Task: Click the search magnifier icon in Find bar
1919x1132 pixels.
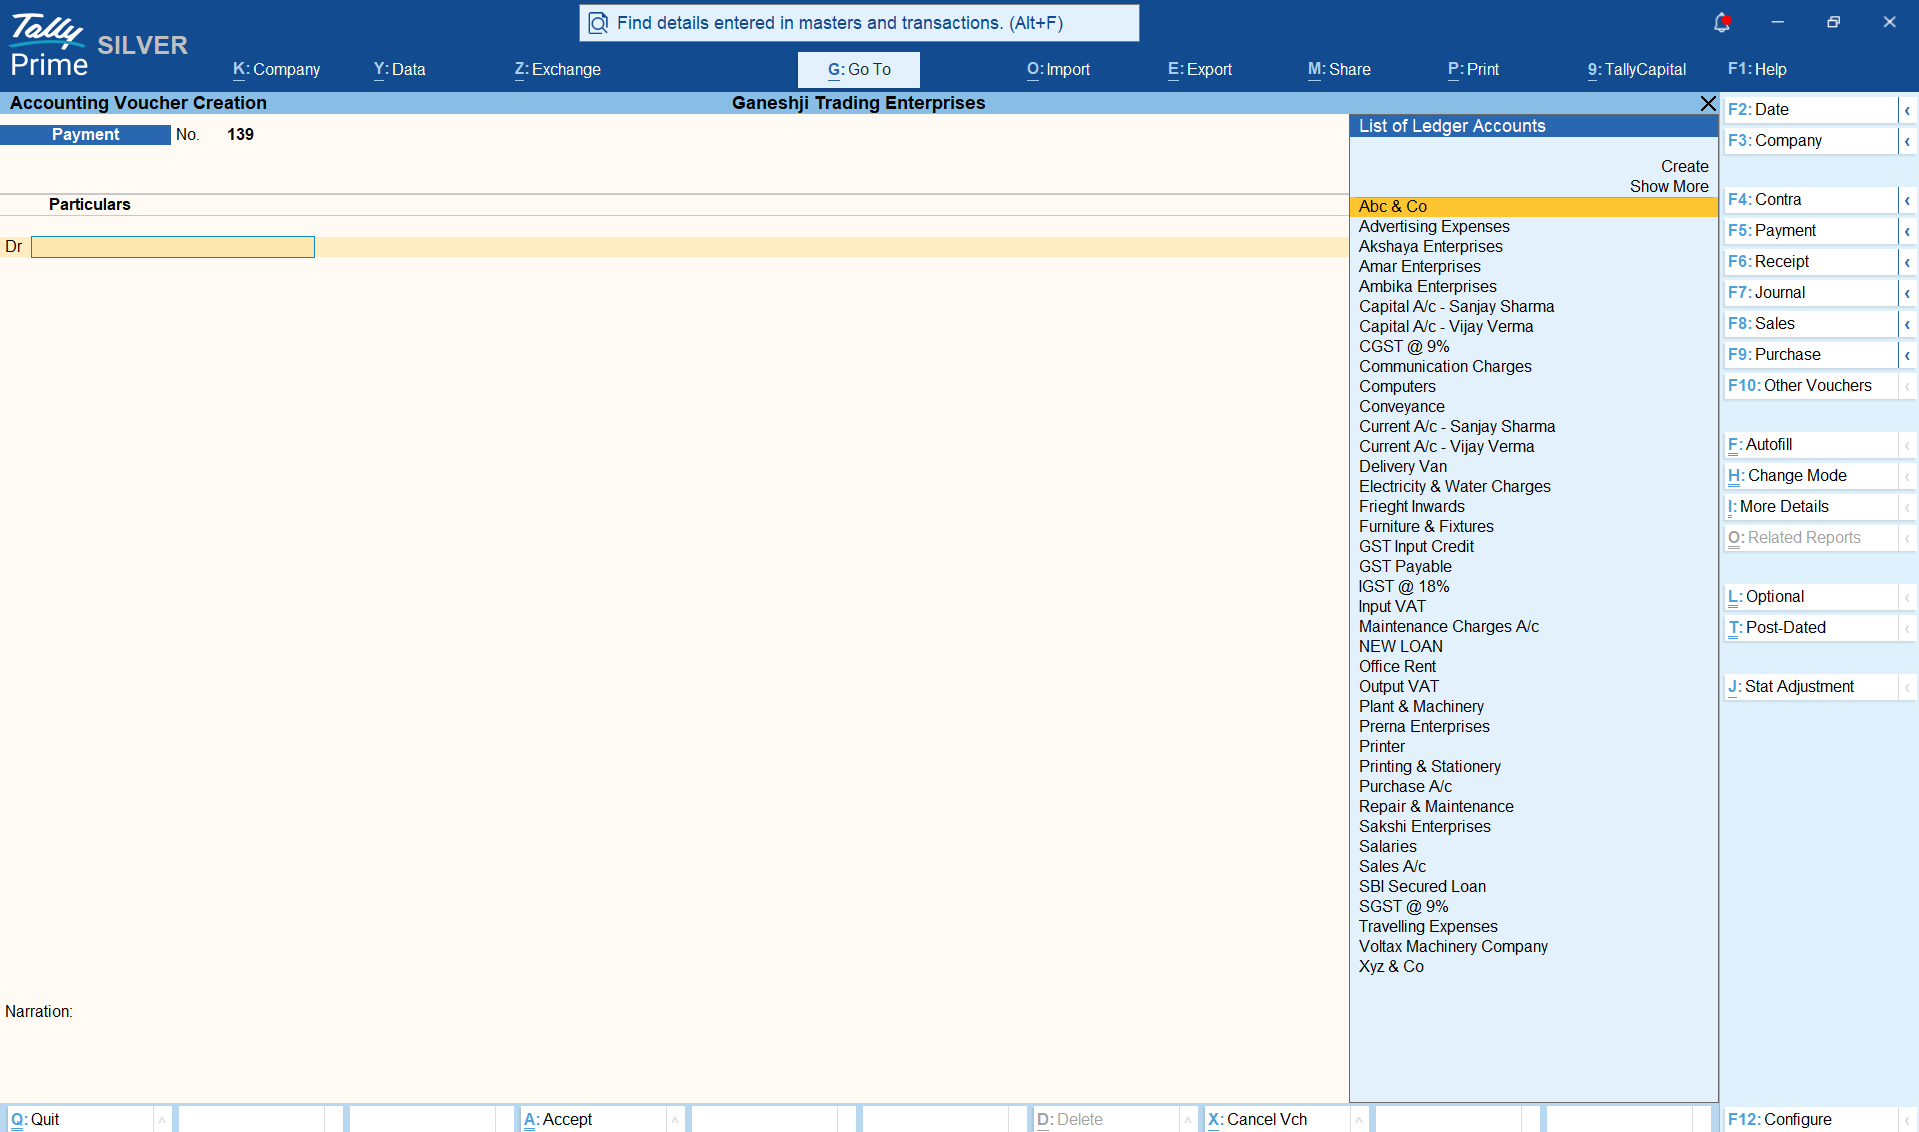Action: [598, 23]
